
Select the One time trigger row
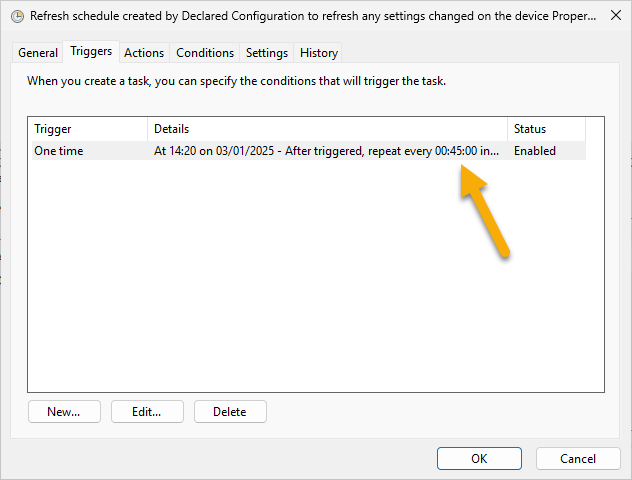point(59,151)
